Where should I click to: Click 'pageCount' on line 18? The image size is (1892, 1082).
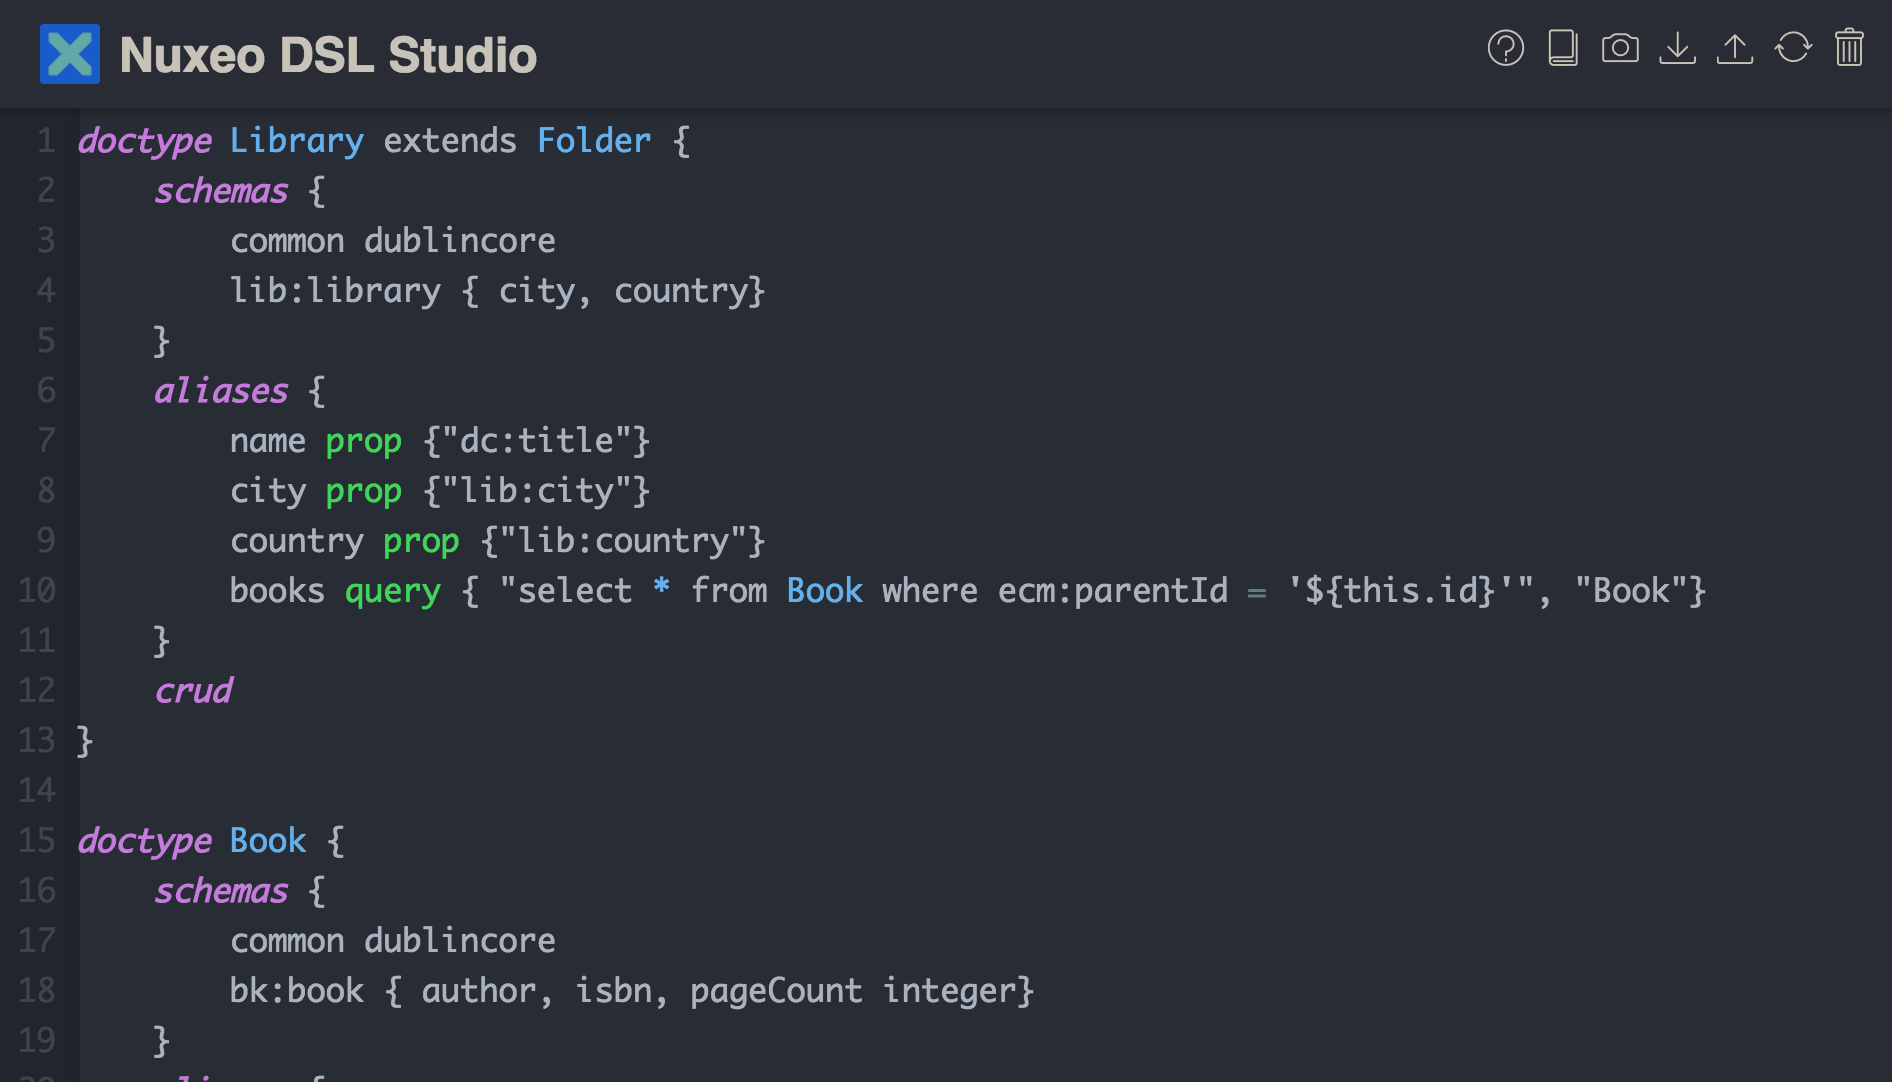point(776,991)
